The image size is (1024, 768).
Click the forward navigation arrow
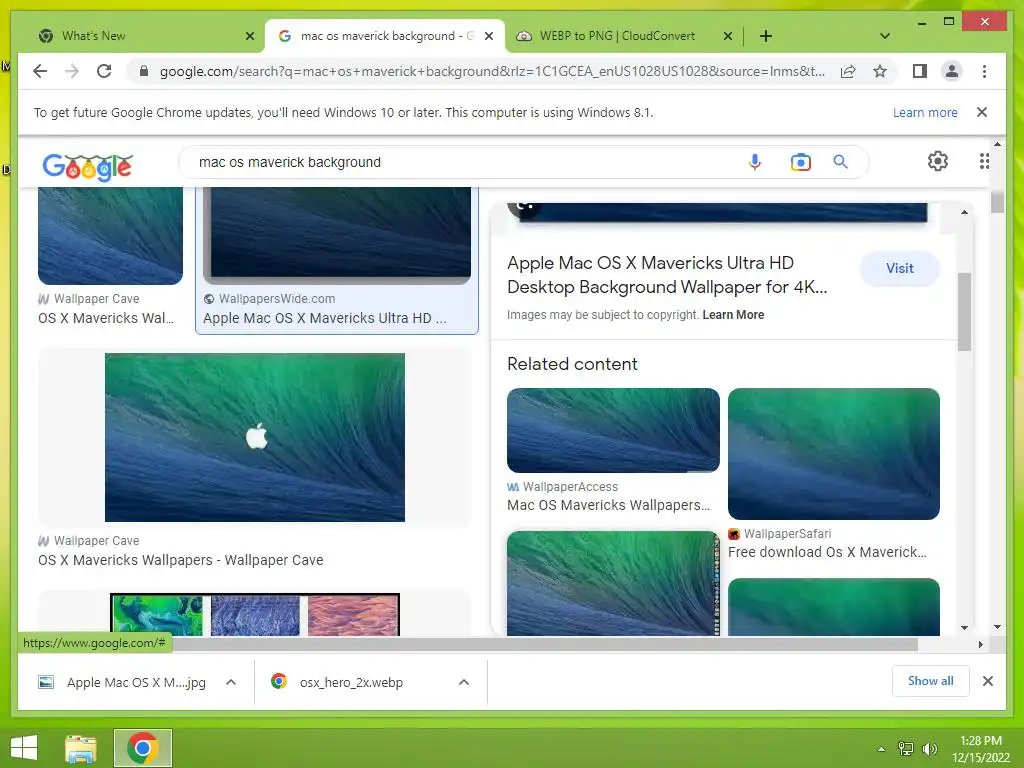(72, 71)
